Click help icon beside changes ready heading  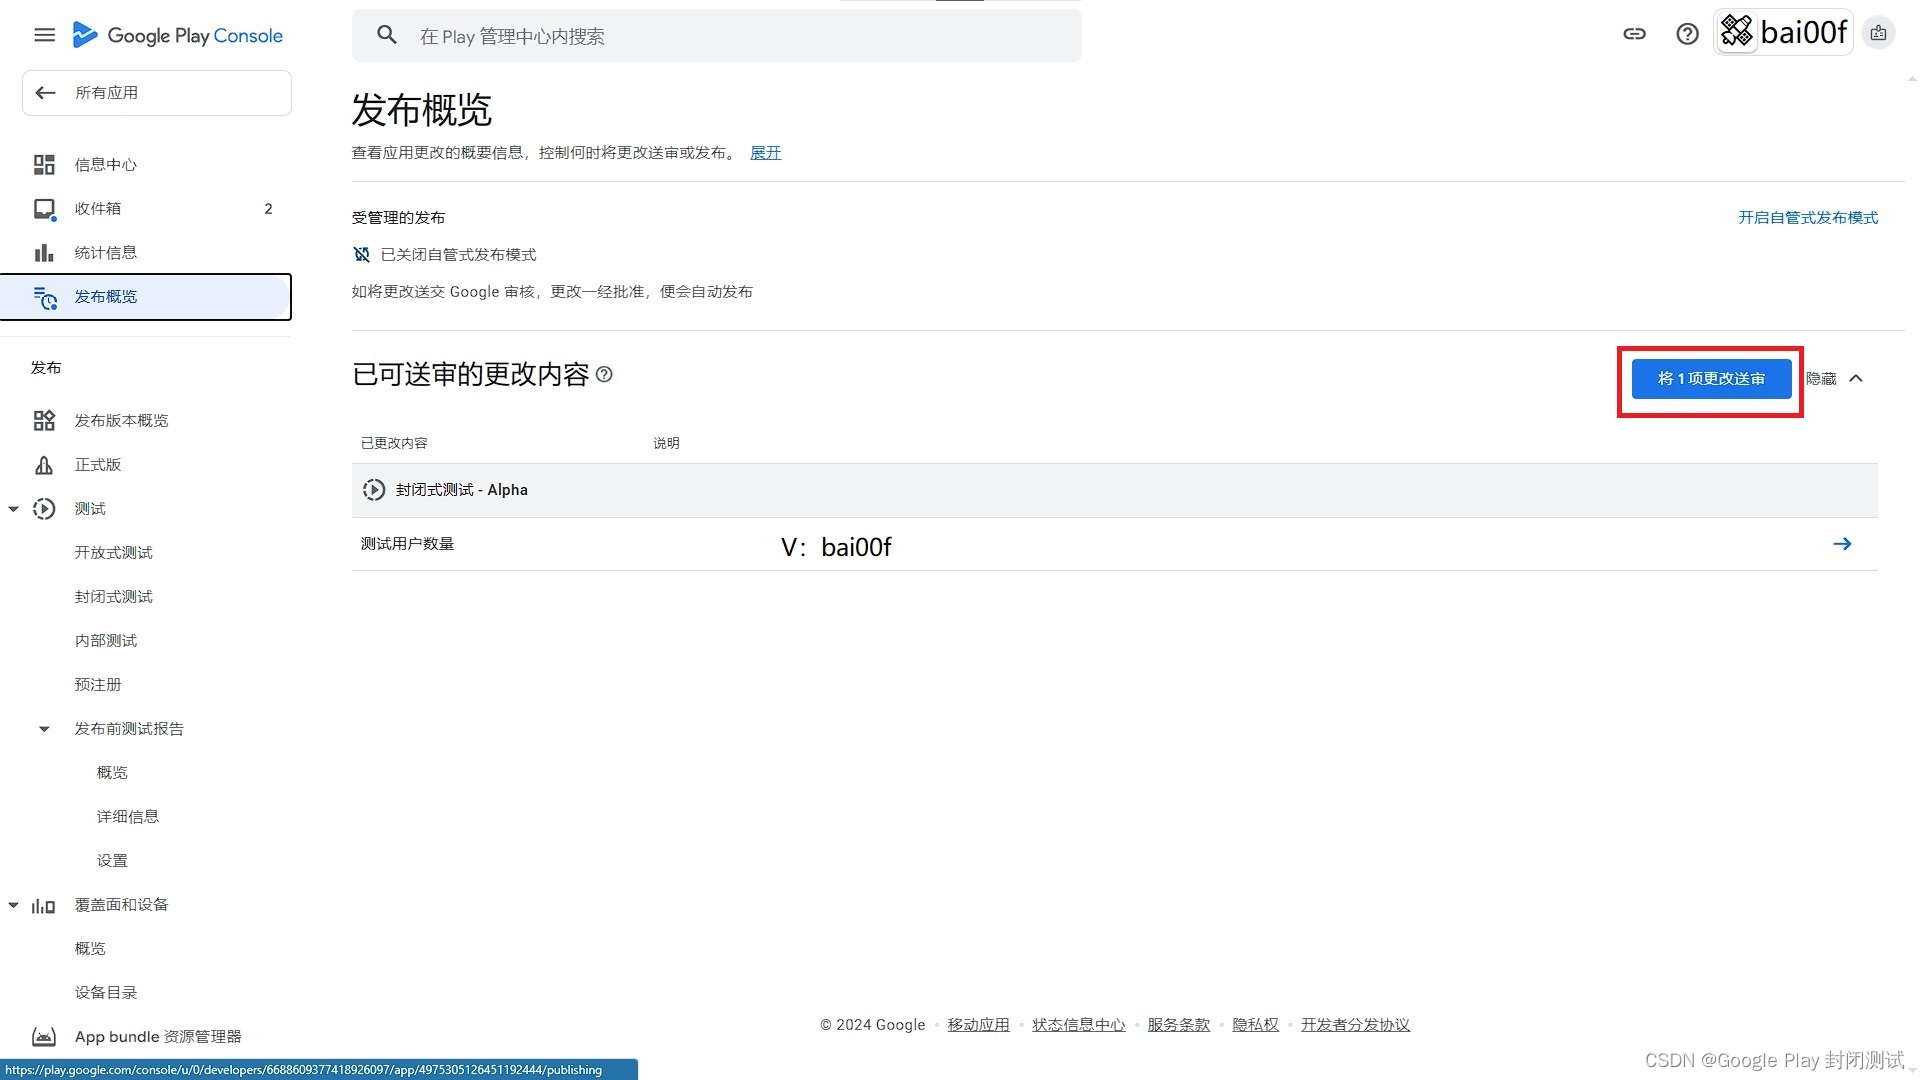(x=604, y=374)
